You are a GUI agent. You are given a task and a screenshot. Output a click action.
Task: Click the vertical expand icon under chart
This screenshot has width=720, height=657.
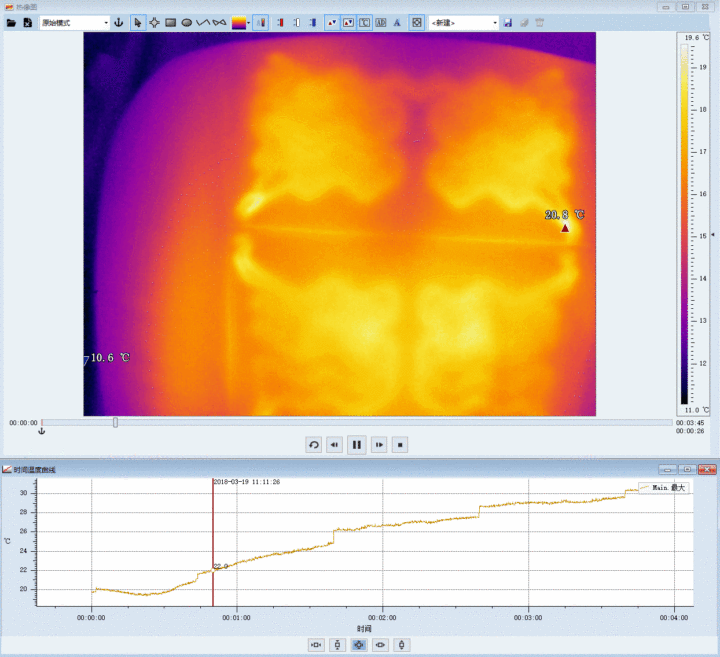(401, 645)
